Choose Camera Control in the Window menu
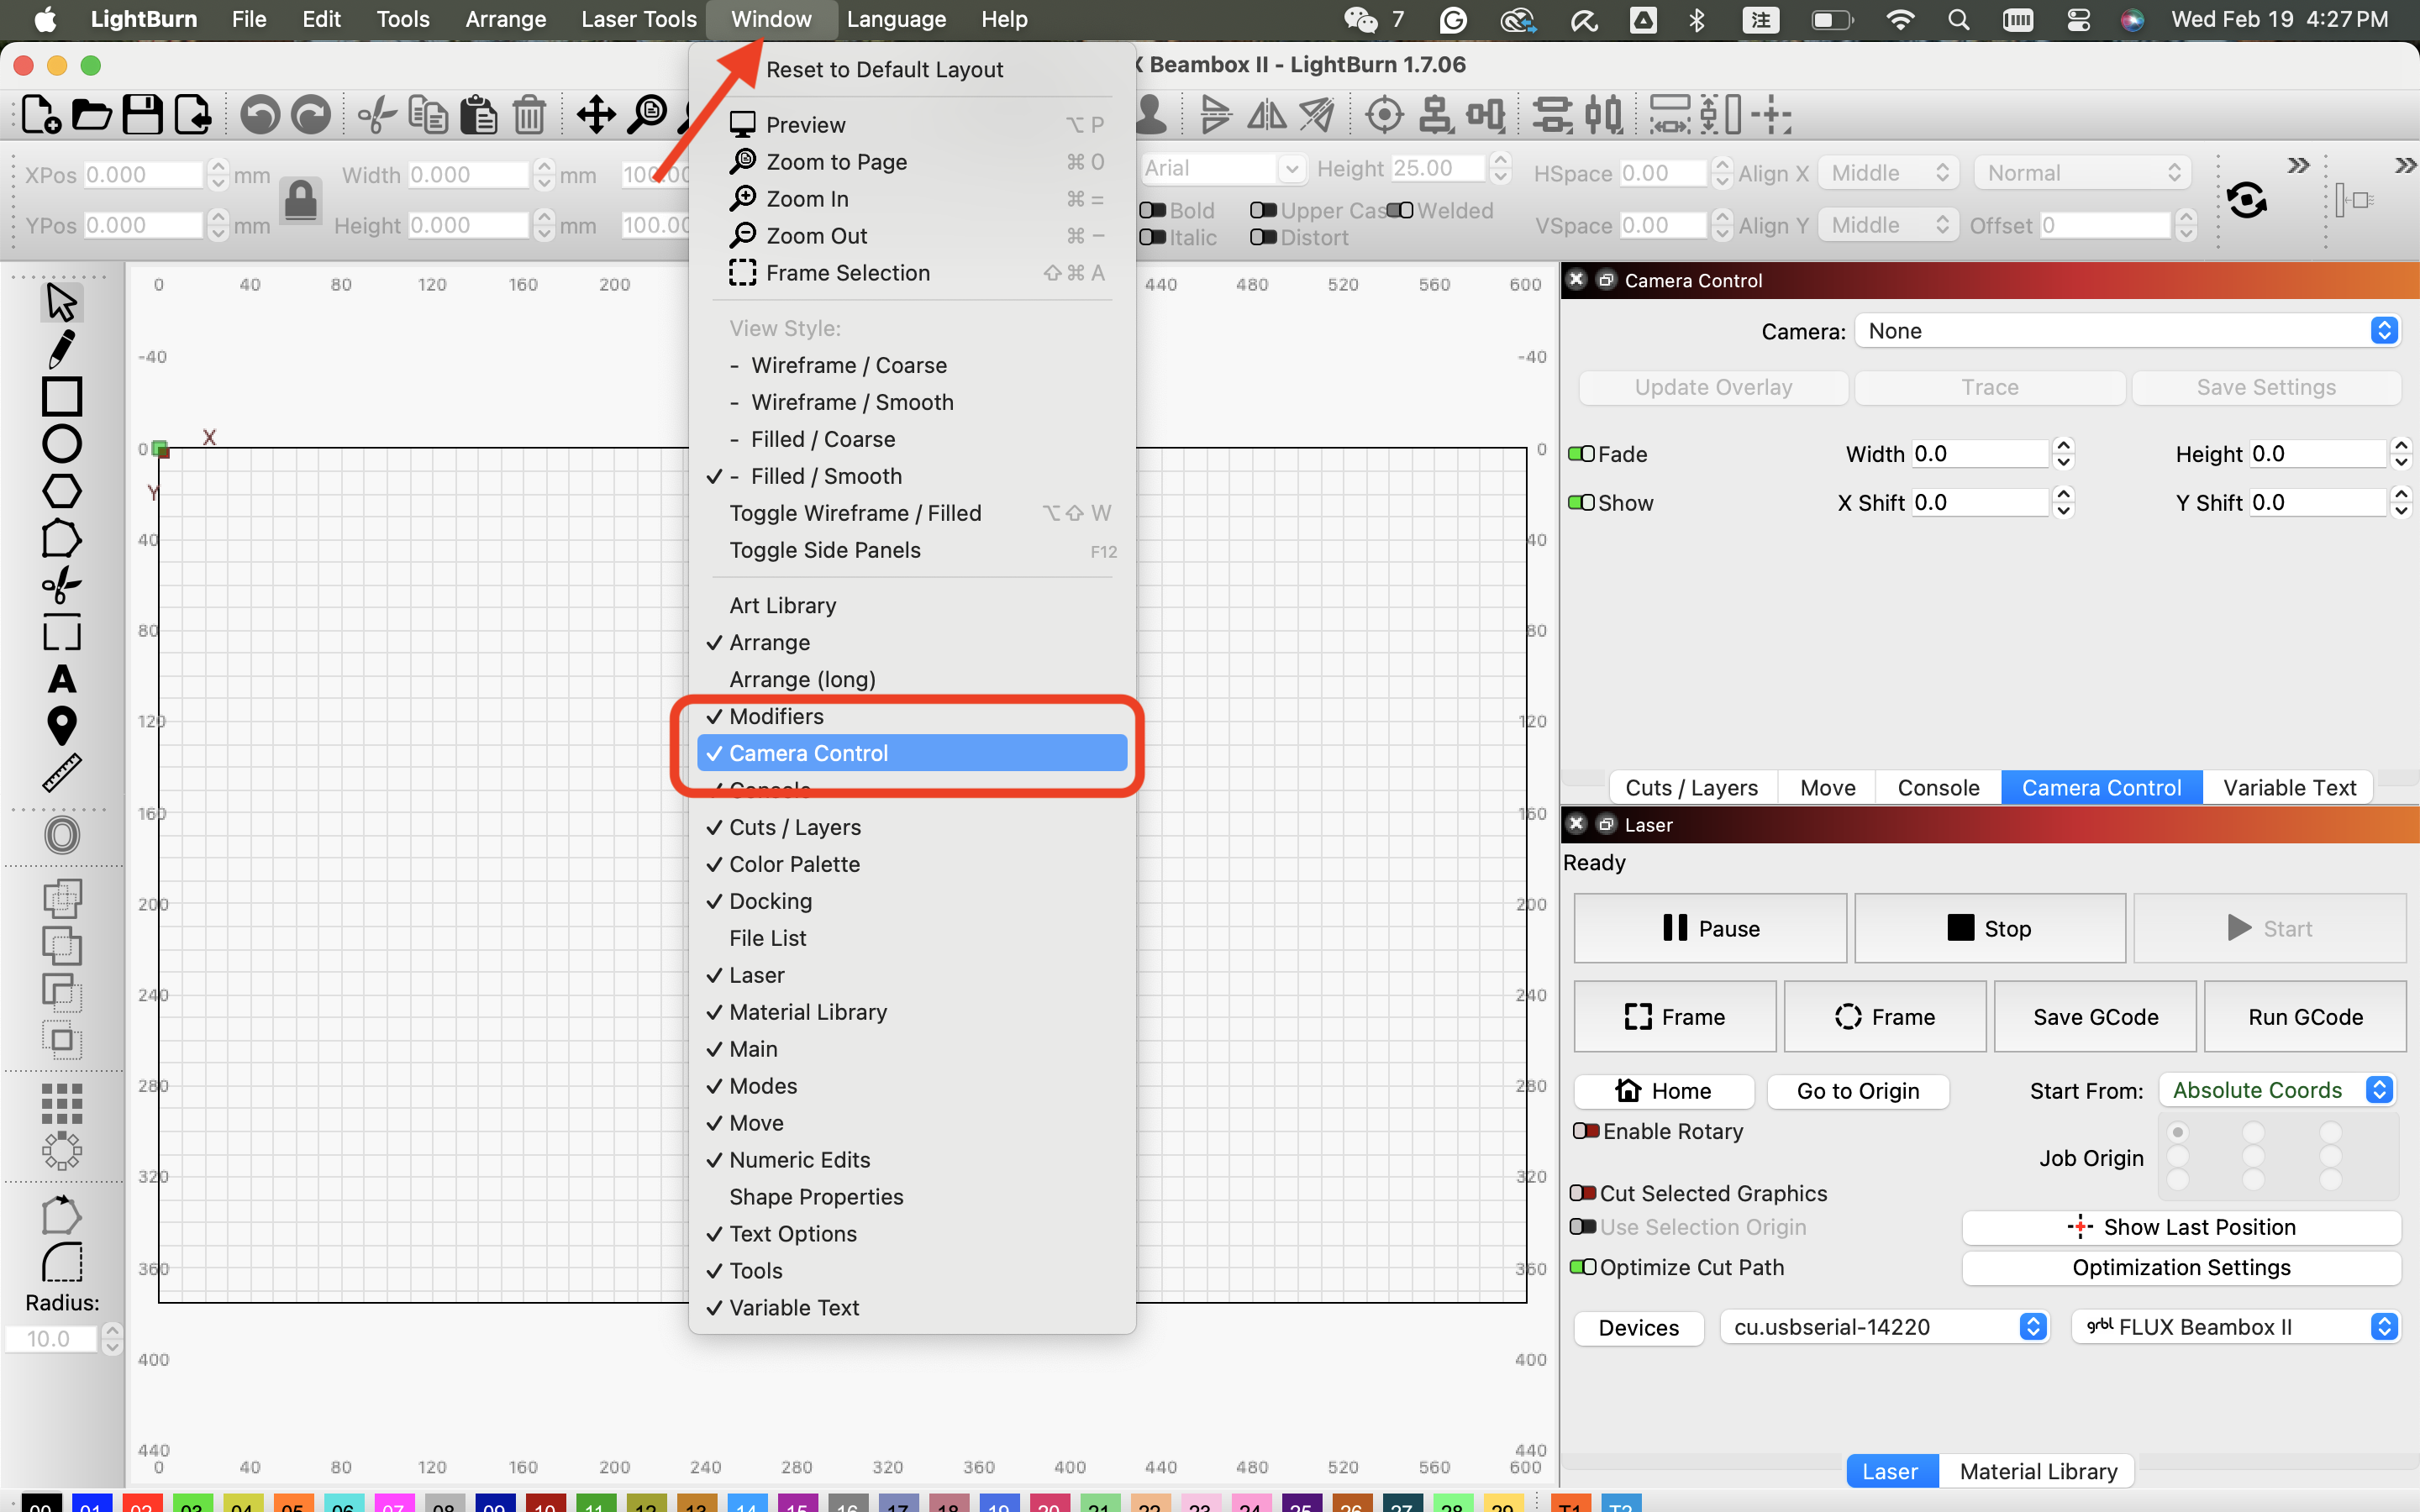 pos(912,753)
